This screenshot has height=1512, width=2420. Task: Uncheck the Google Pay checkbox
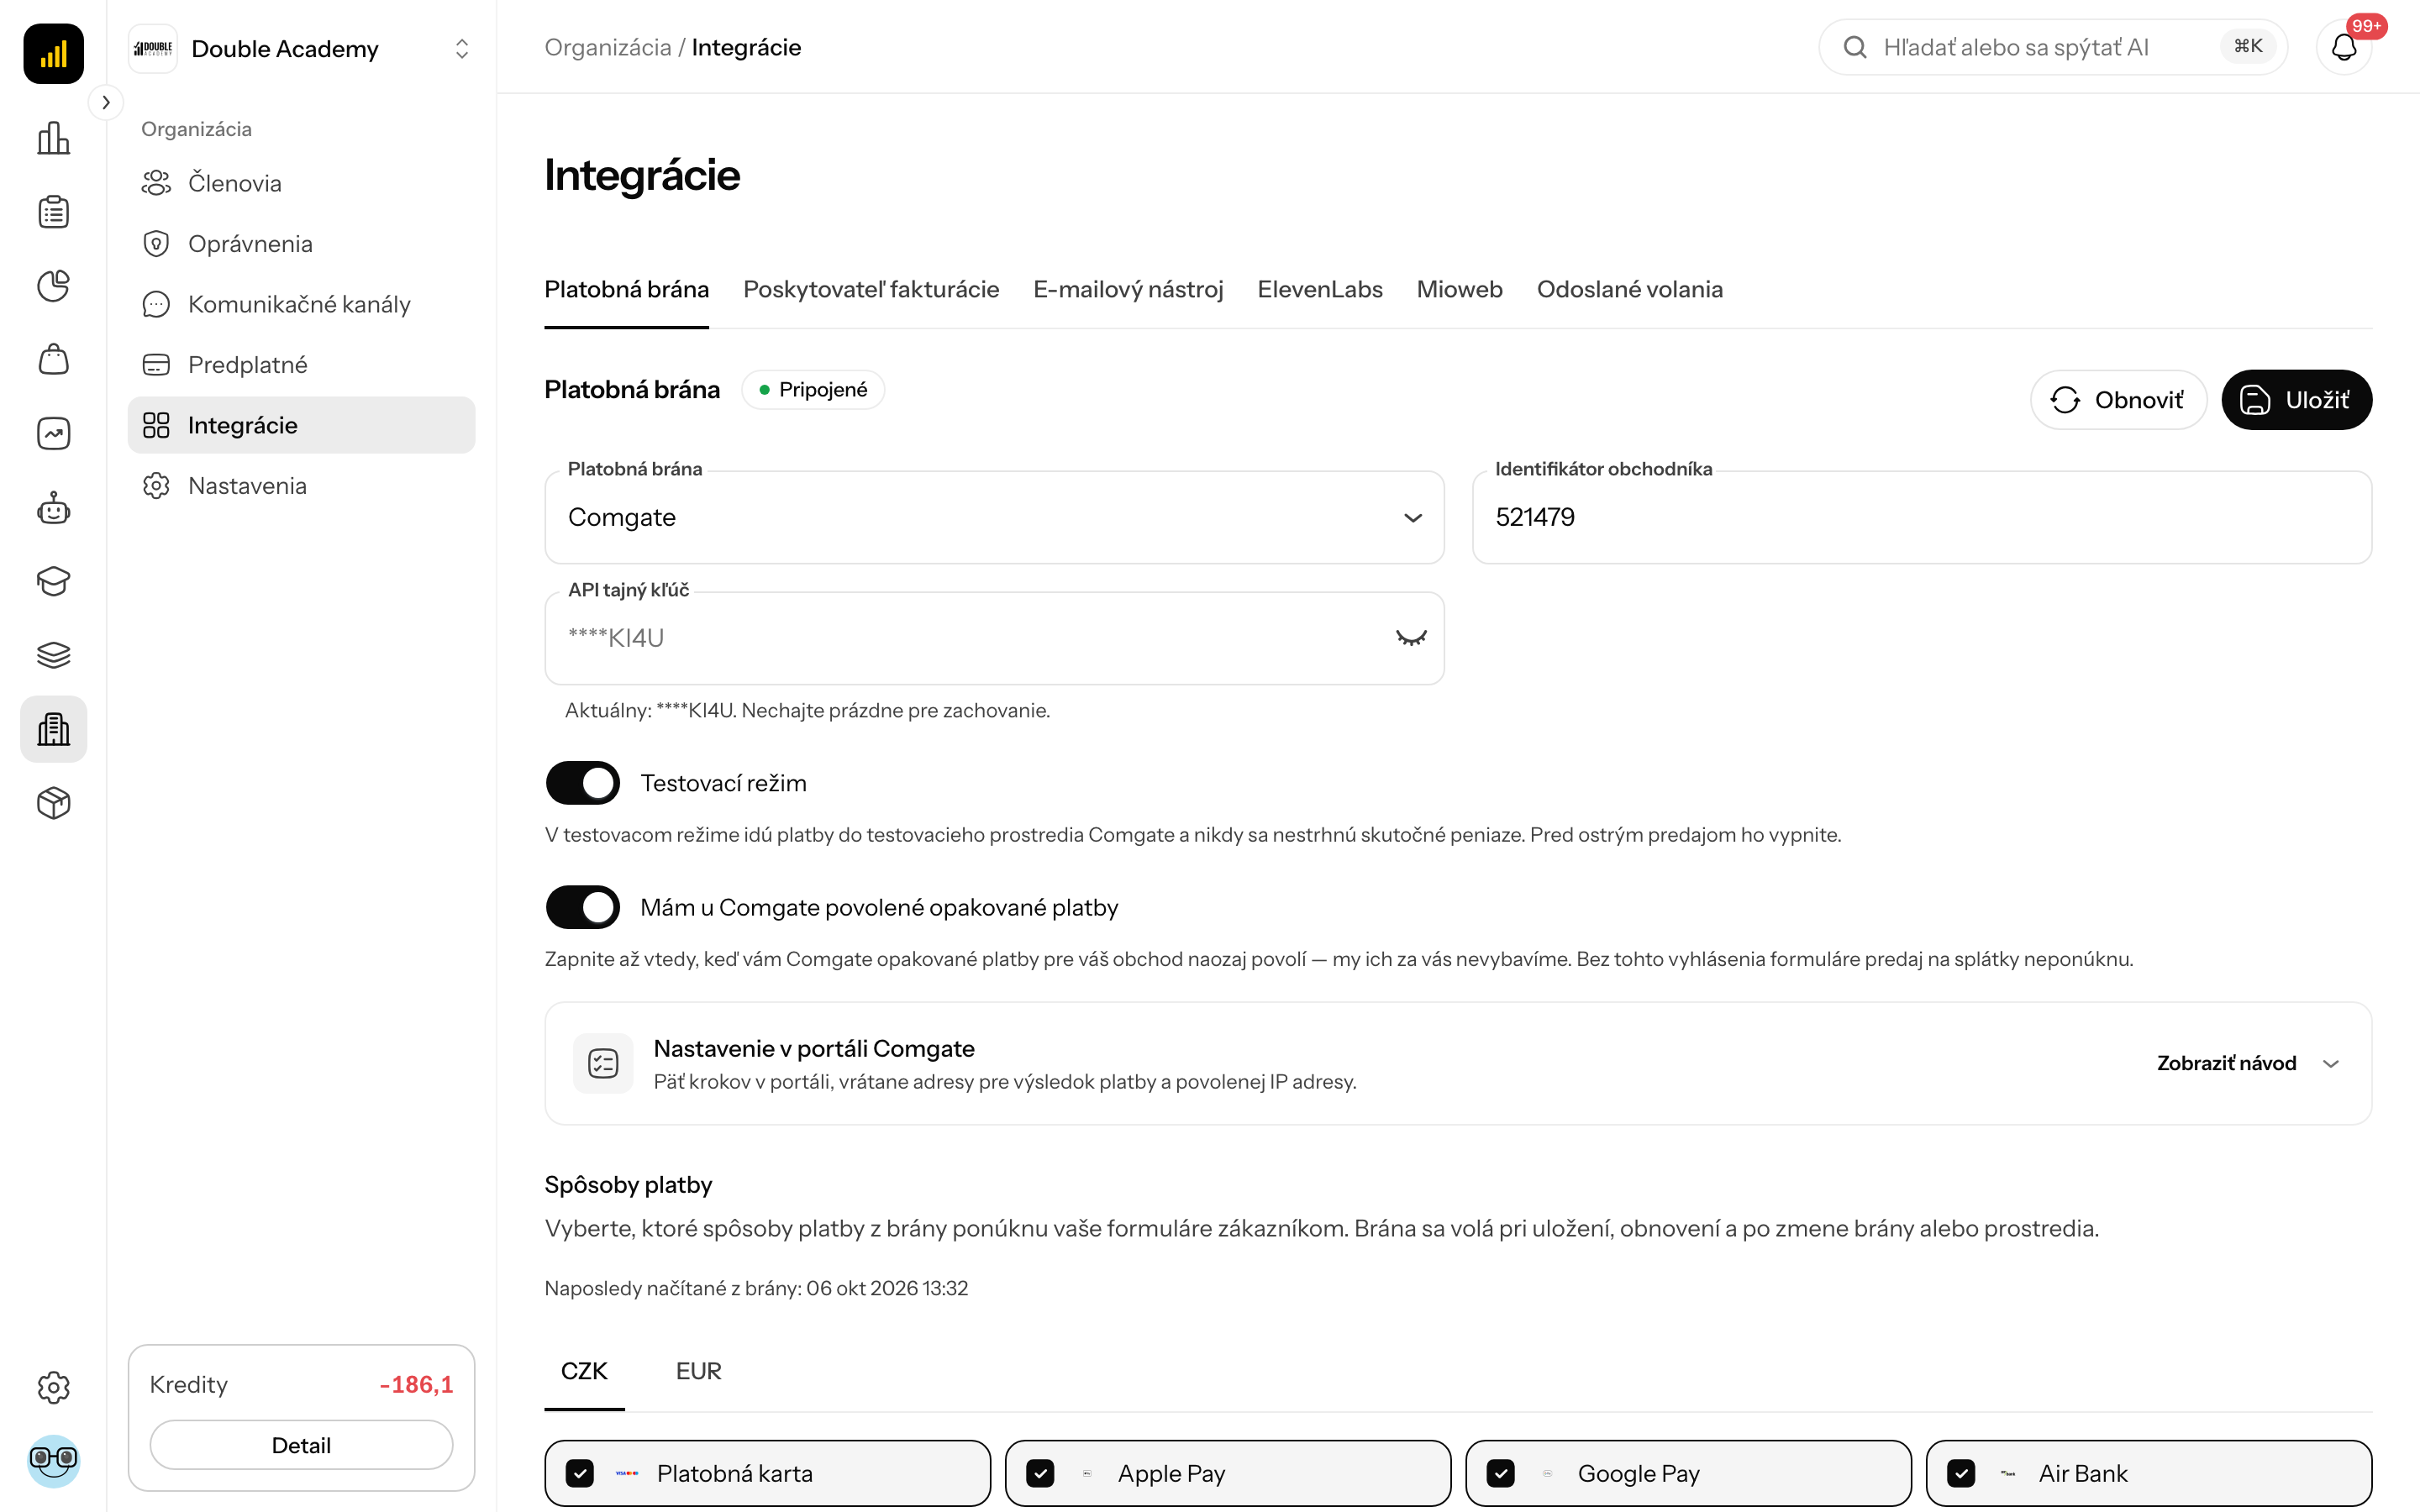[x=1501, y=1473]
